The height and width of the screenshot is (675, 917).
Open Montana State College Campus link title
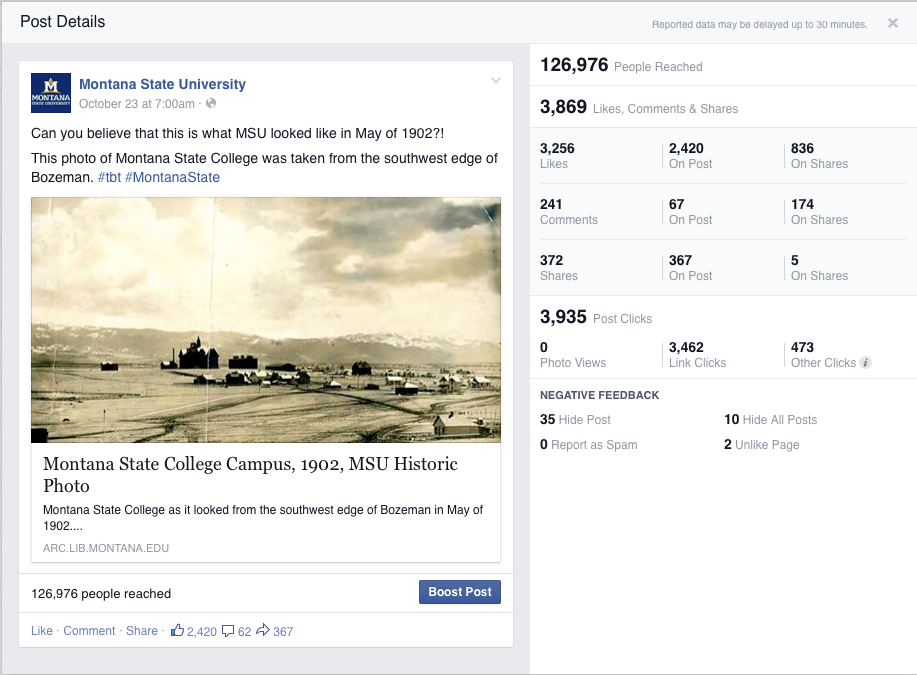(x=250, y=474)
